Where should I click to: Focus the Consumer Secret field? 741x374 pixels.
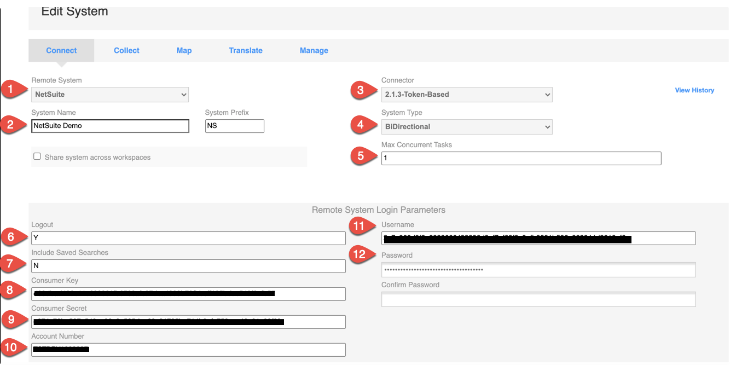click(189, 322)
